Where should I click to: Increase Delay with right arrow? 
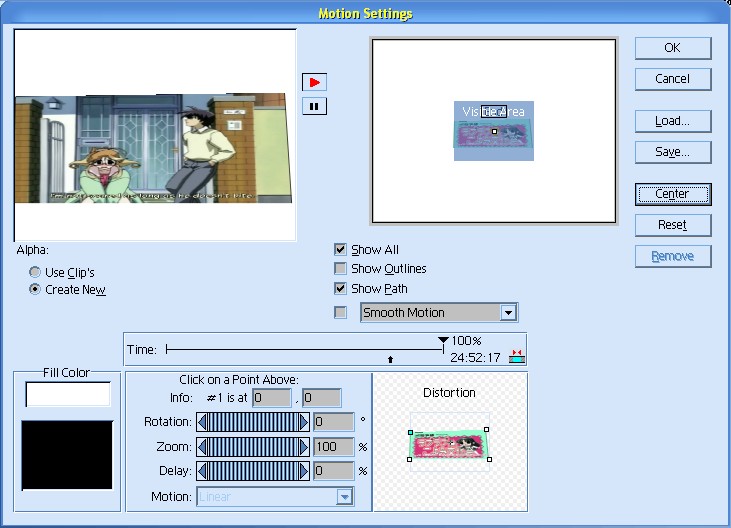tap(304, 471)
